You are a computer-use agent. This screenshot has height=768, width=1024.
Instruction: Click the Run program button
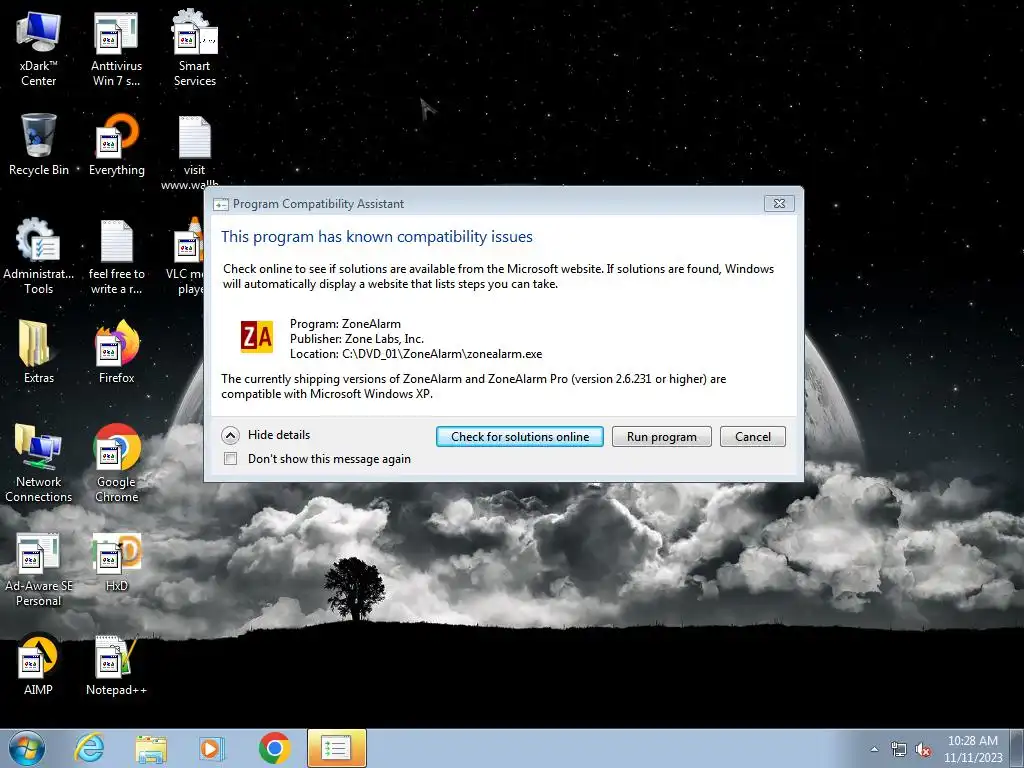pyautogui.click(x=662, y=437)
